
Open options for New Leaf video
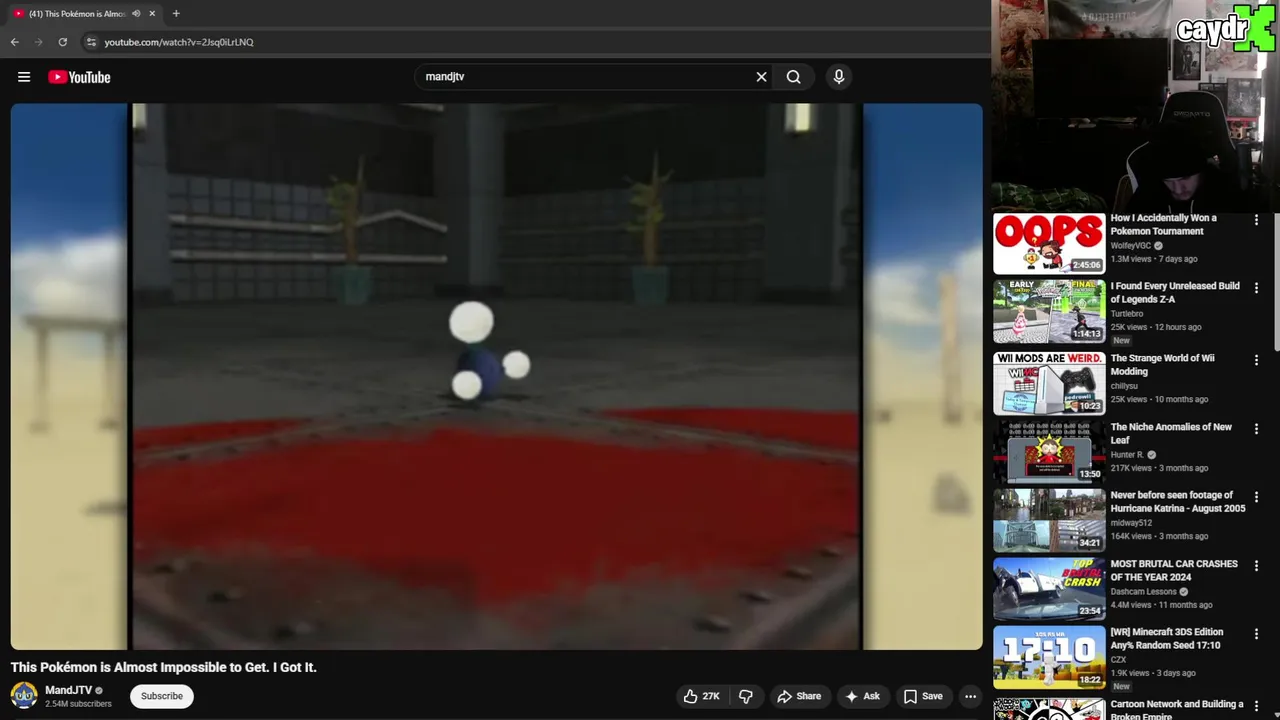(1256, 429)
